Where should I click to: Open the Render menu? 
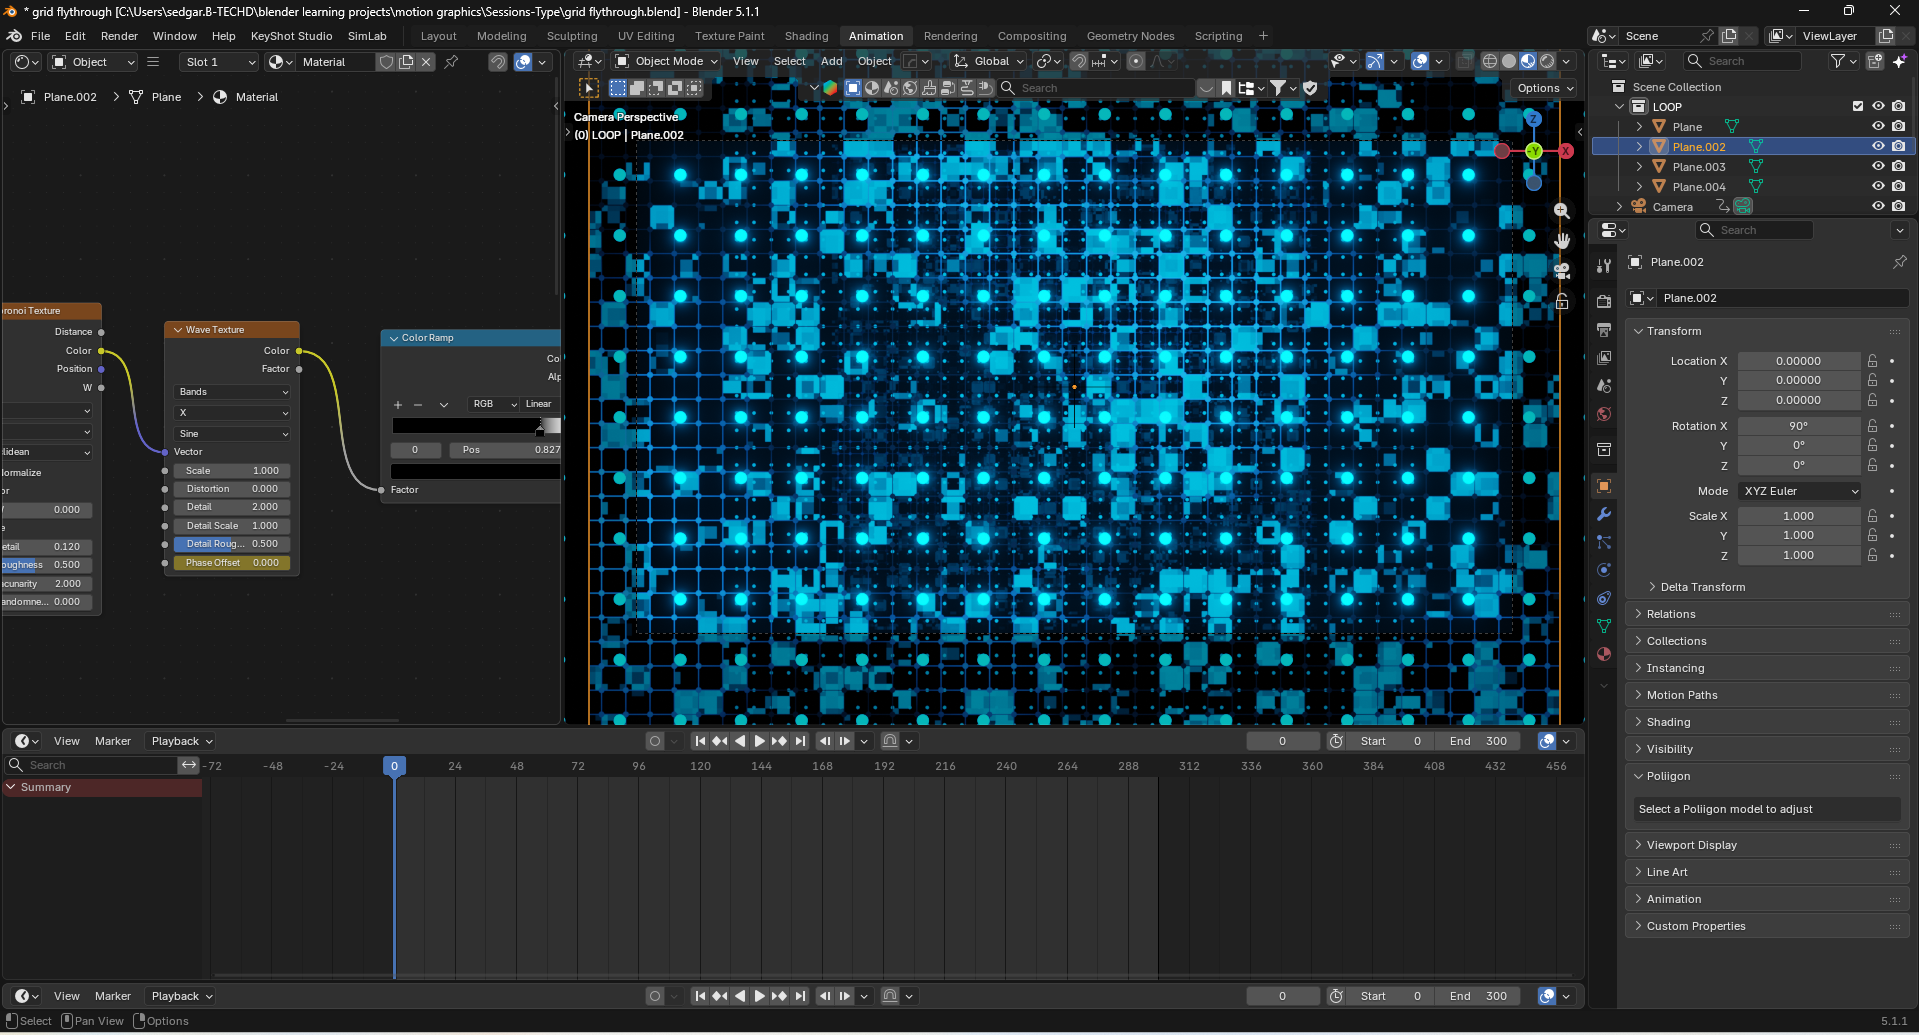tap(119, 36)
